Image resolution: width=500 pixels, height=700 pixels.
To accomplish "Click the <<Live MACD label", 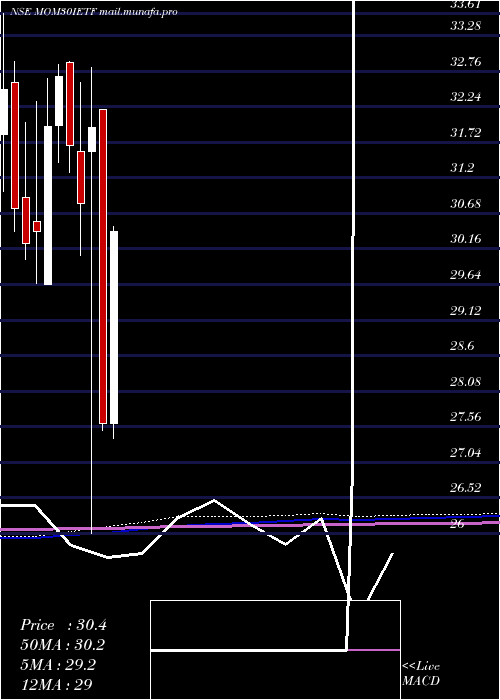I will [x=421, y=673].
